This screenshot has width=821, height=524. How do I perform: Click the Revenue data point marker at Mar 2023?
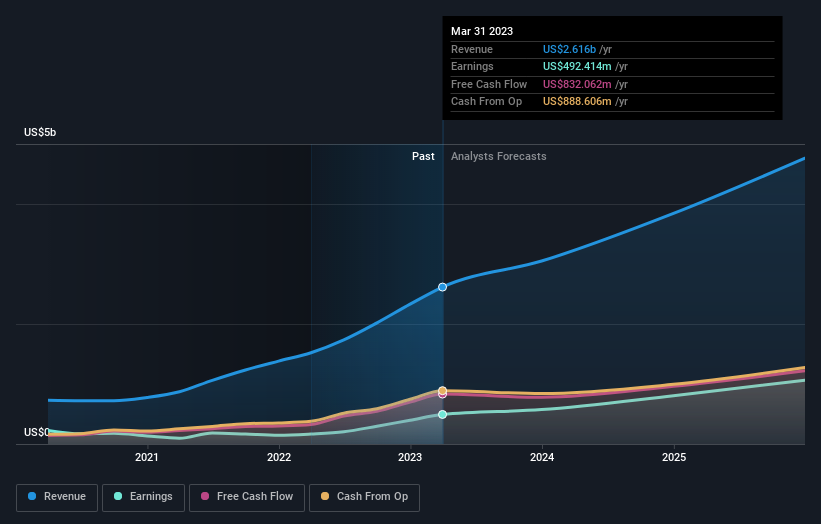[x=442, y=287]
